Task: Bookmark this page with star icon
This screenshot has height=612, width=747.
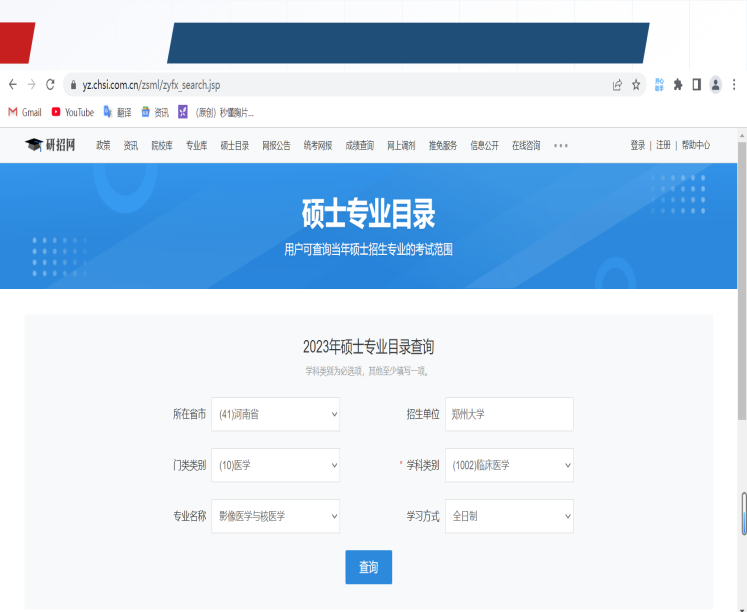Action: [636, 85]
